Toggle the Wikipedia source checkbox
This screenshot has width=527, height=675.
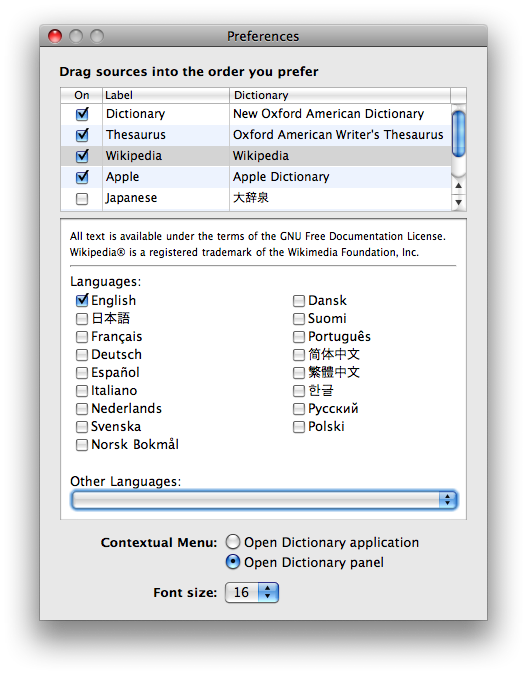[x=82, y=156]
